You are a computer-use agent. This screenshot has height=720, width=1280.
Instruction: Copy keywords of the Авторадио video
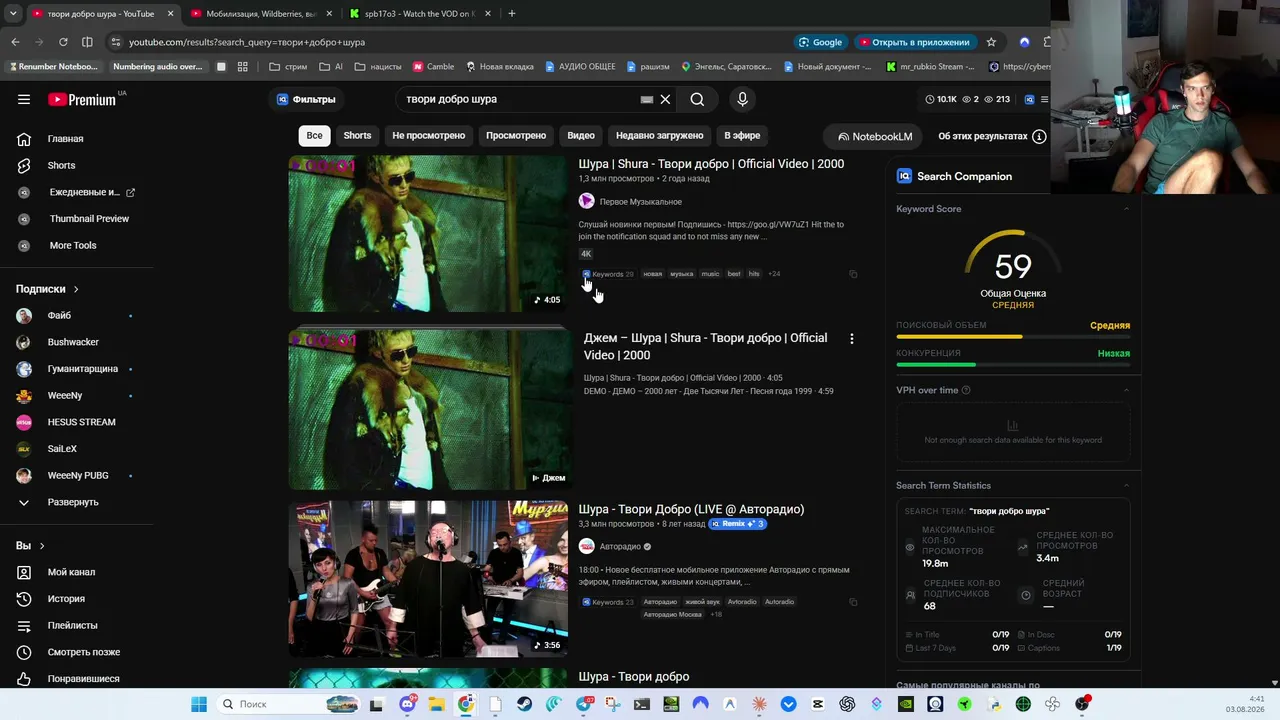pos(853,602)
